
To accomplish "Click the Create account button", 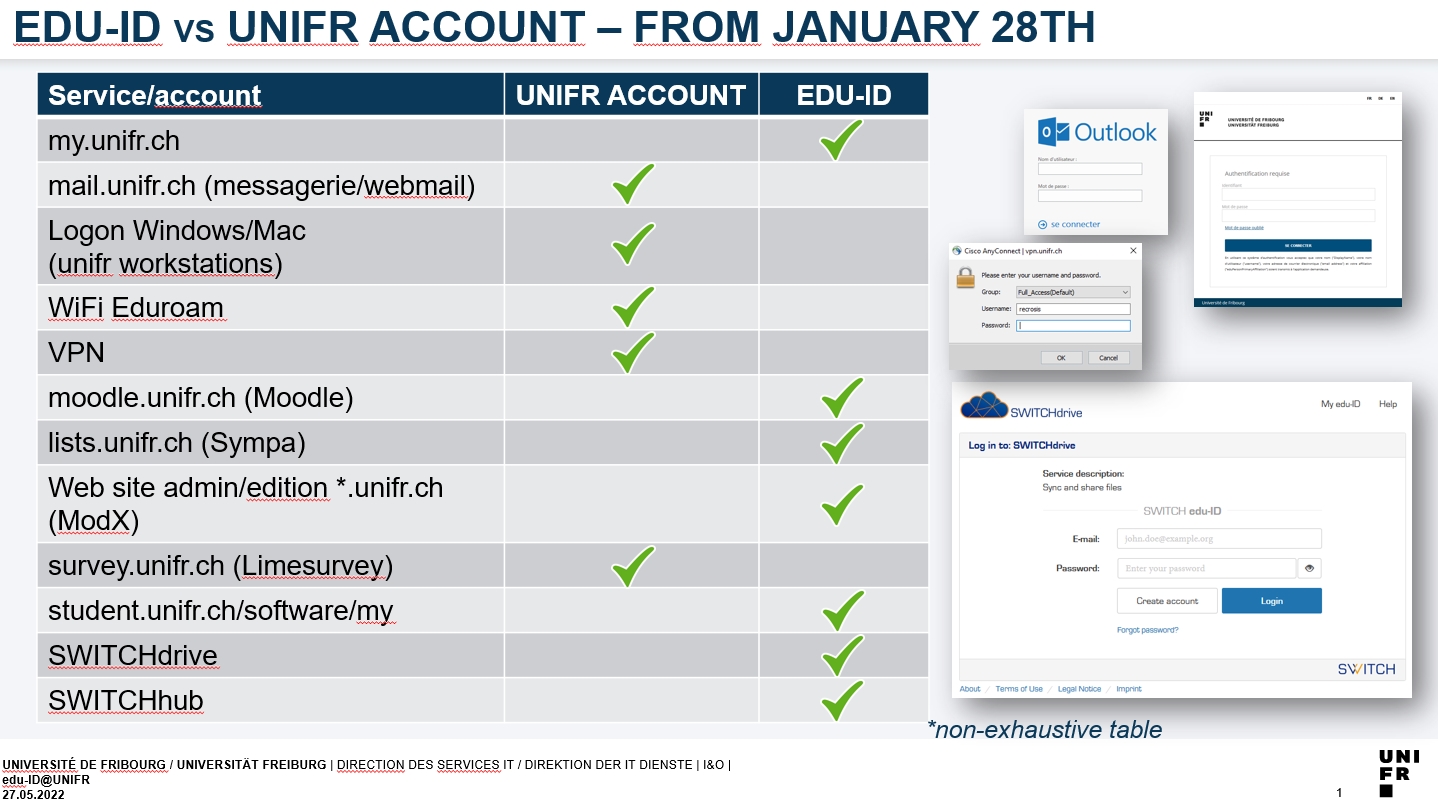I will pyautogui.click(x=1167, y=601).
